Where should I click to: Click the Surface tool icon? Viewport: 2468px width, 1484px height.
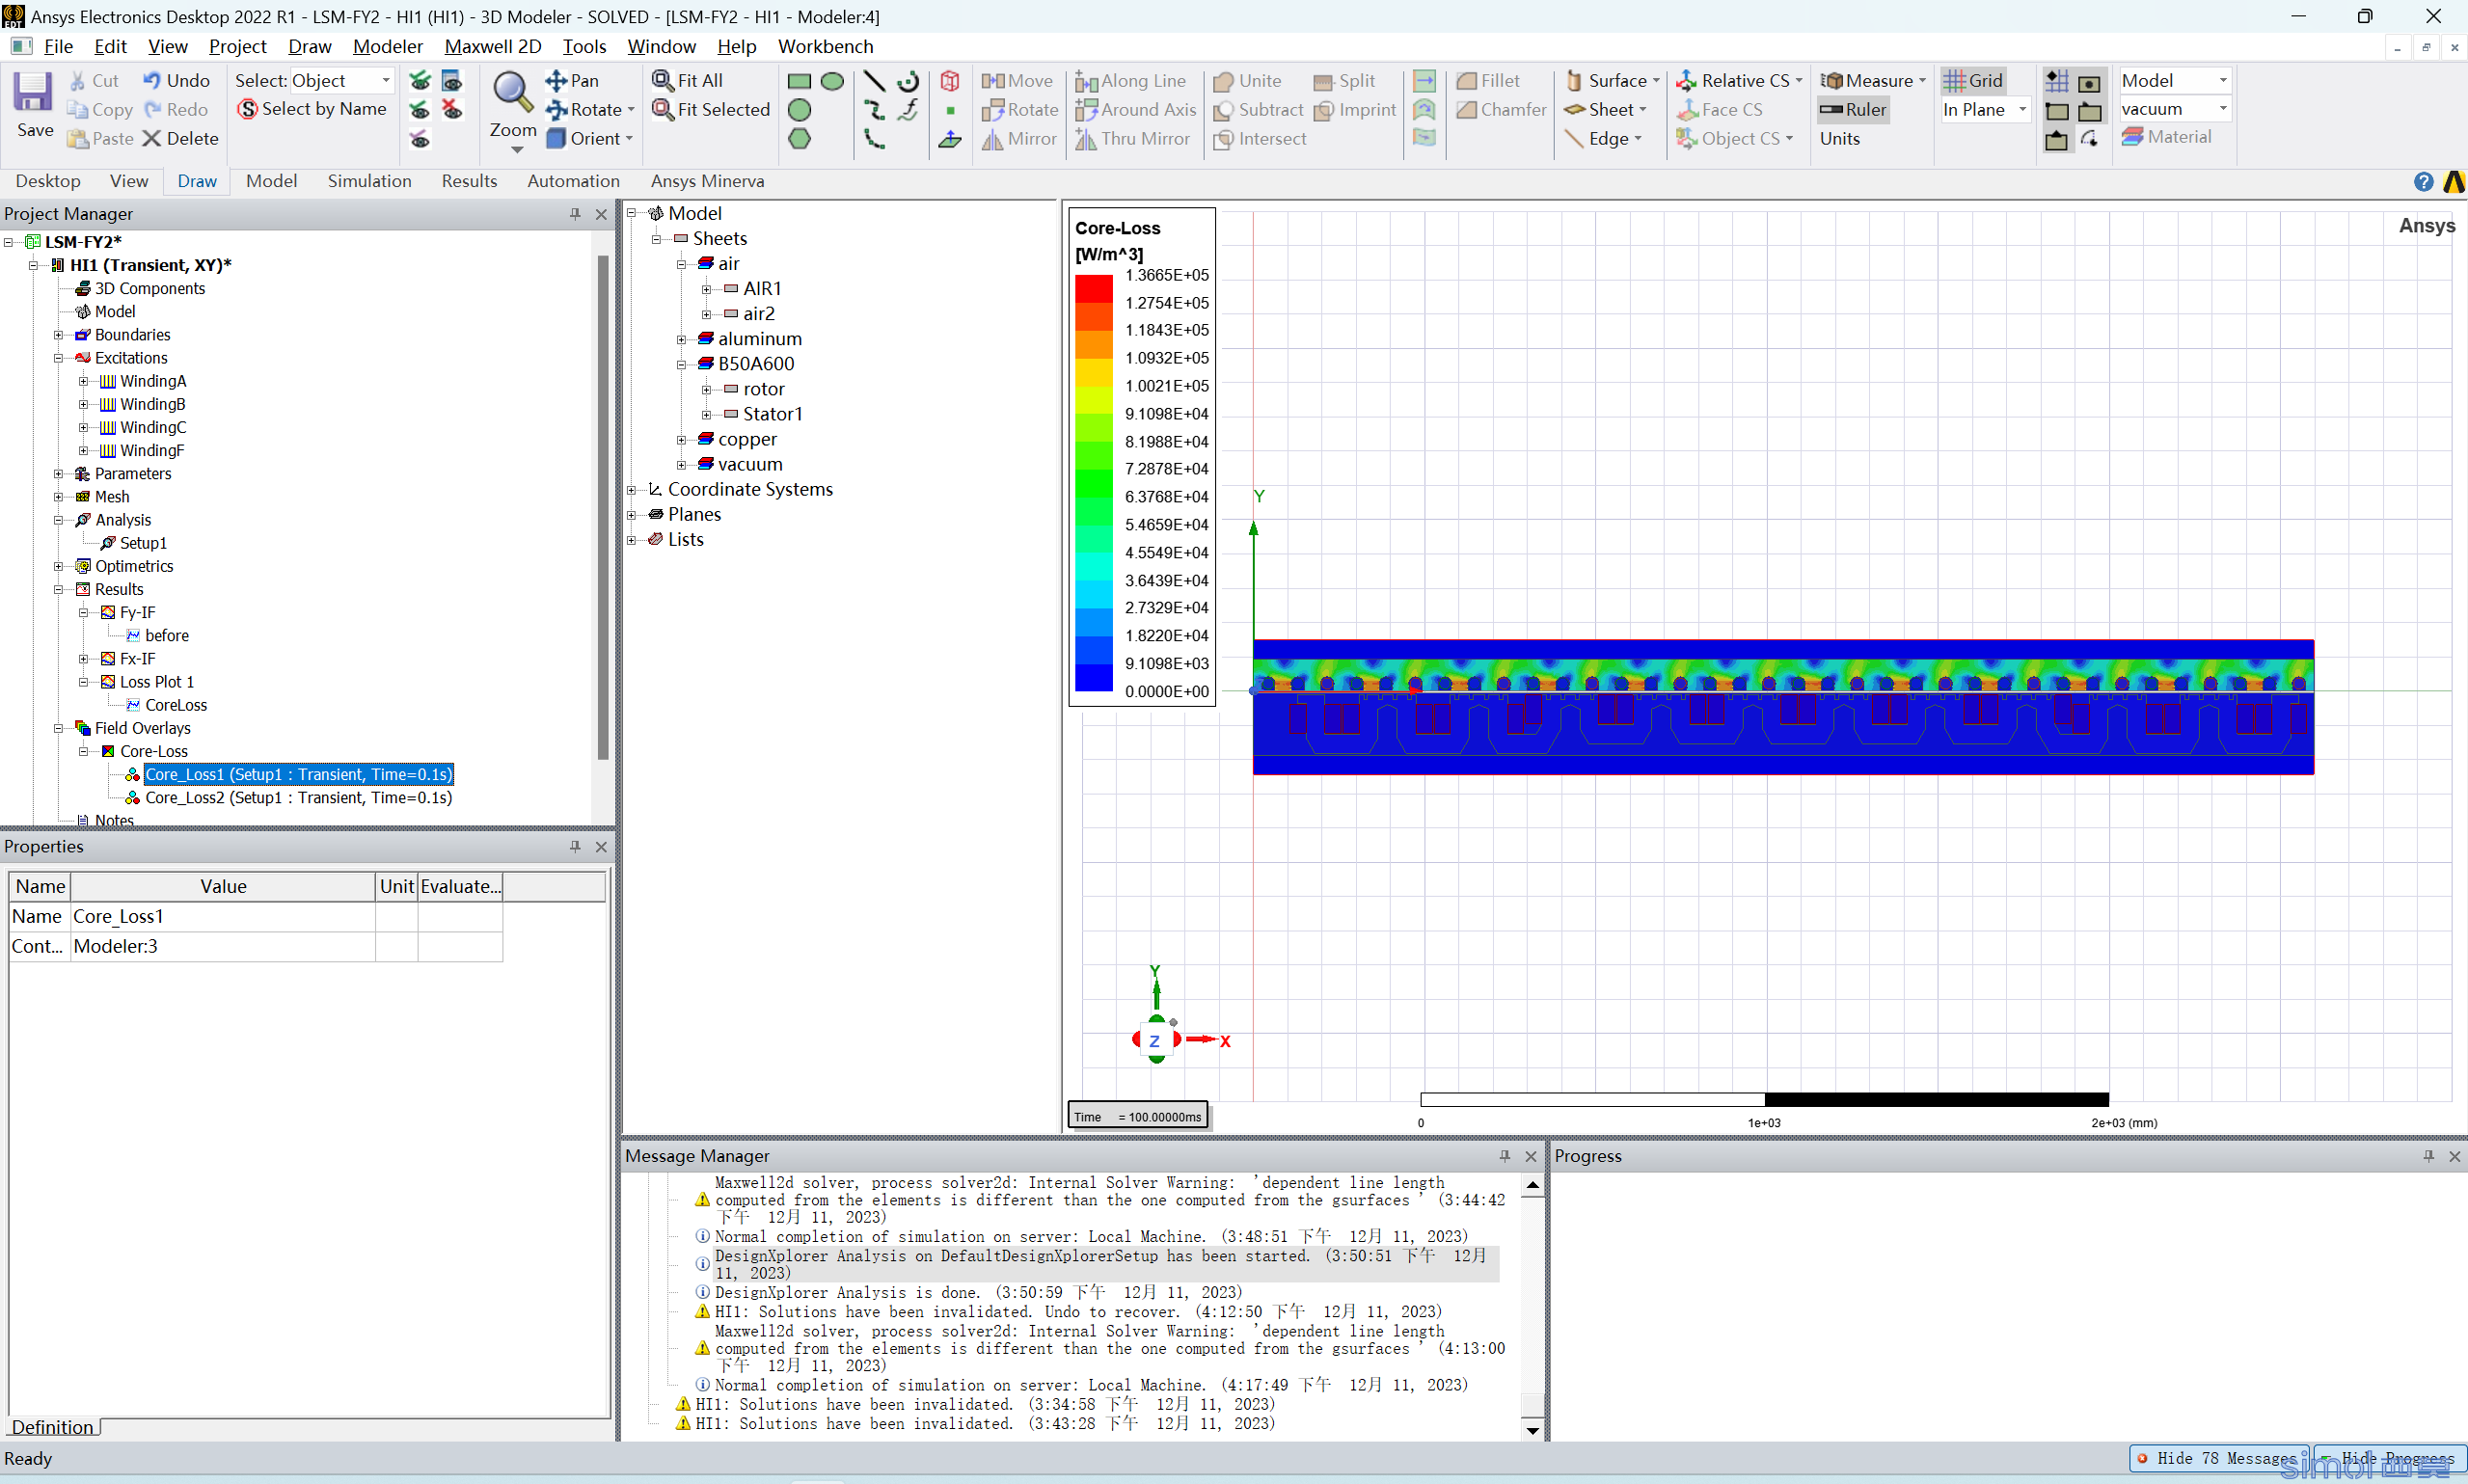pyautogui.click(x=1574, y=80)
